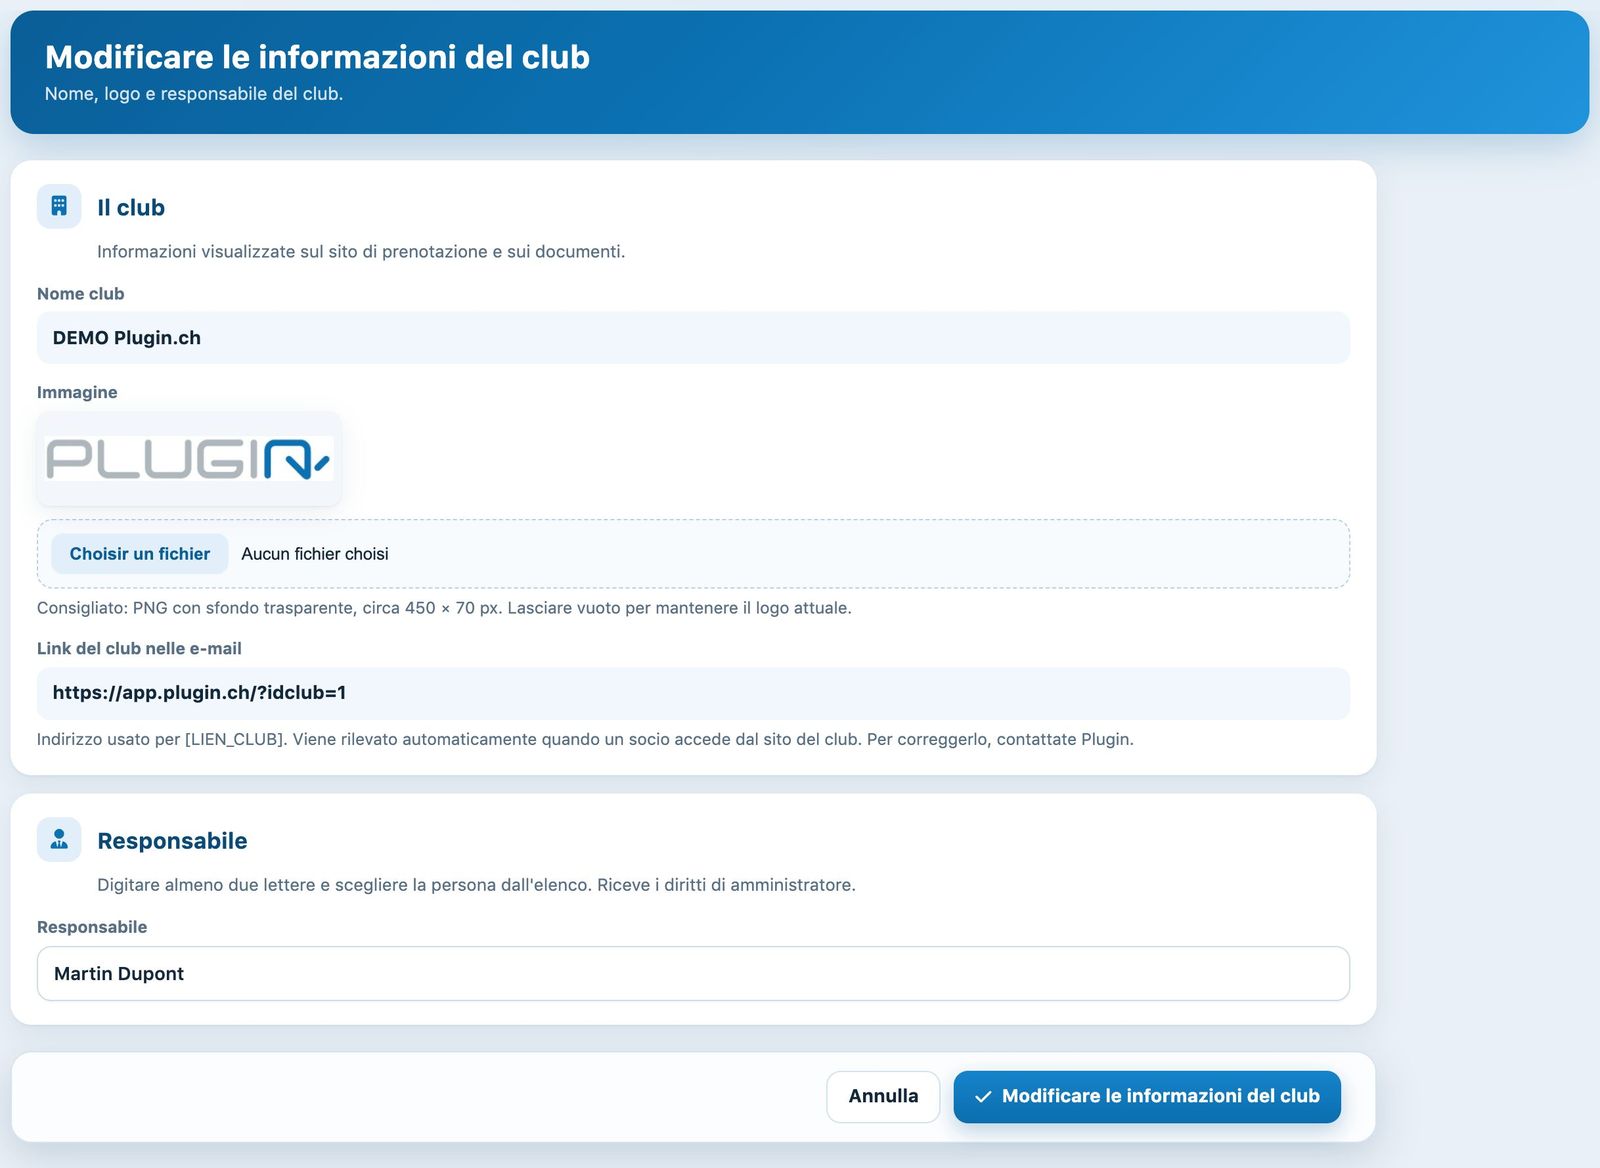The height and width of the screenshot is (1168, 1600).
Task: Click the Responsabile section heading
Action: pos(172,841)
